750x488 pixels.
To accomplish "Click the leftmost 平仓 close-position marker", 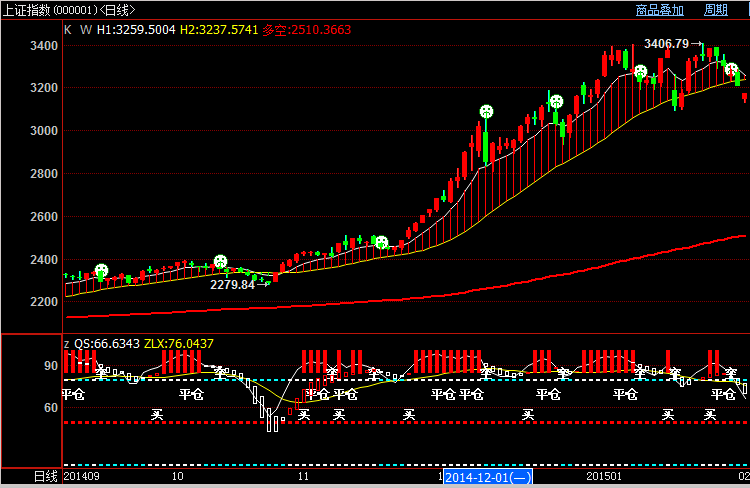I will pos(73,394).
